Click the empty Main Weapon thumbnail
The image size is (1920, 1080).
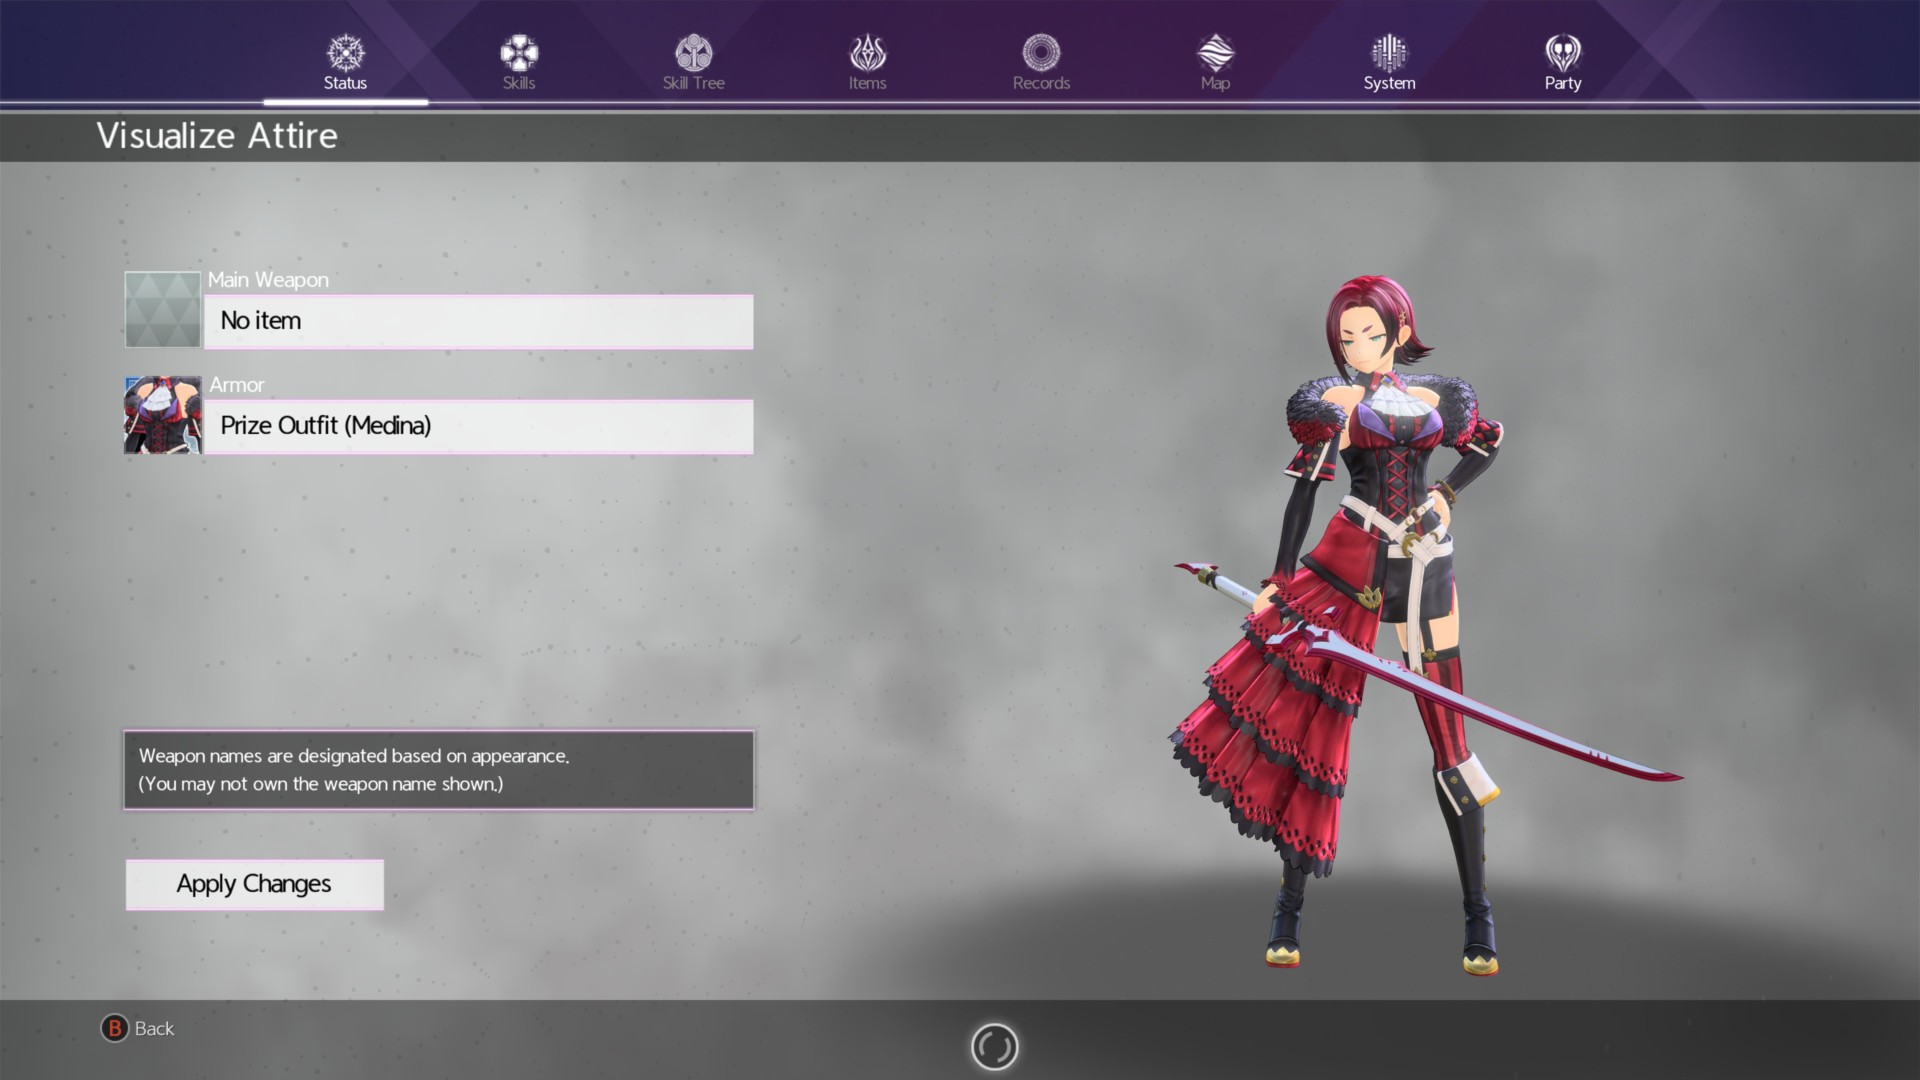163,310
